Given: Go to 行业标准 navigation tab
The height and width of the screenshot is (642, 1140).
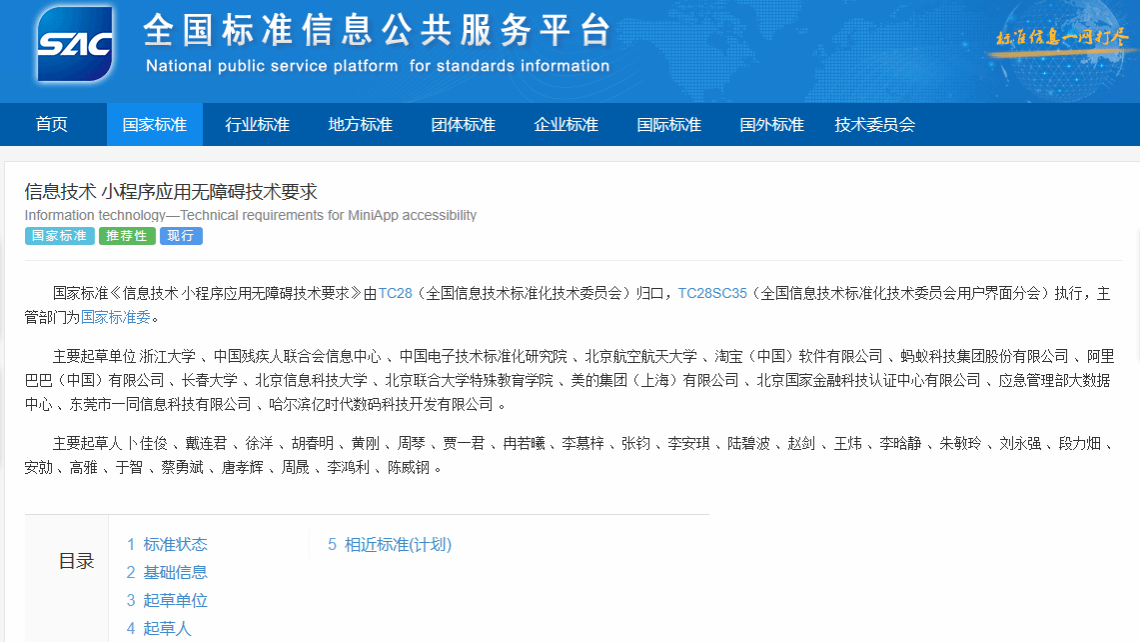Looking at the screenshot, I should (257, 125).
